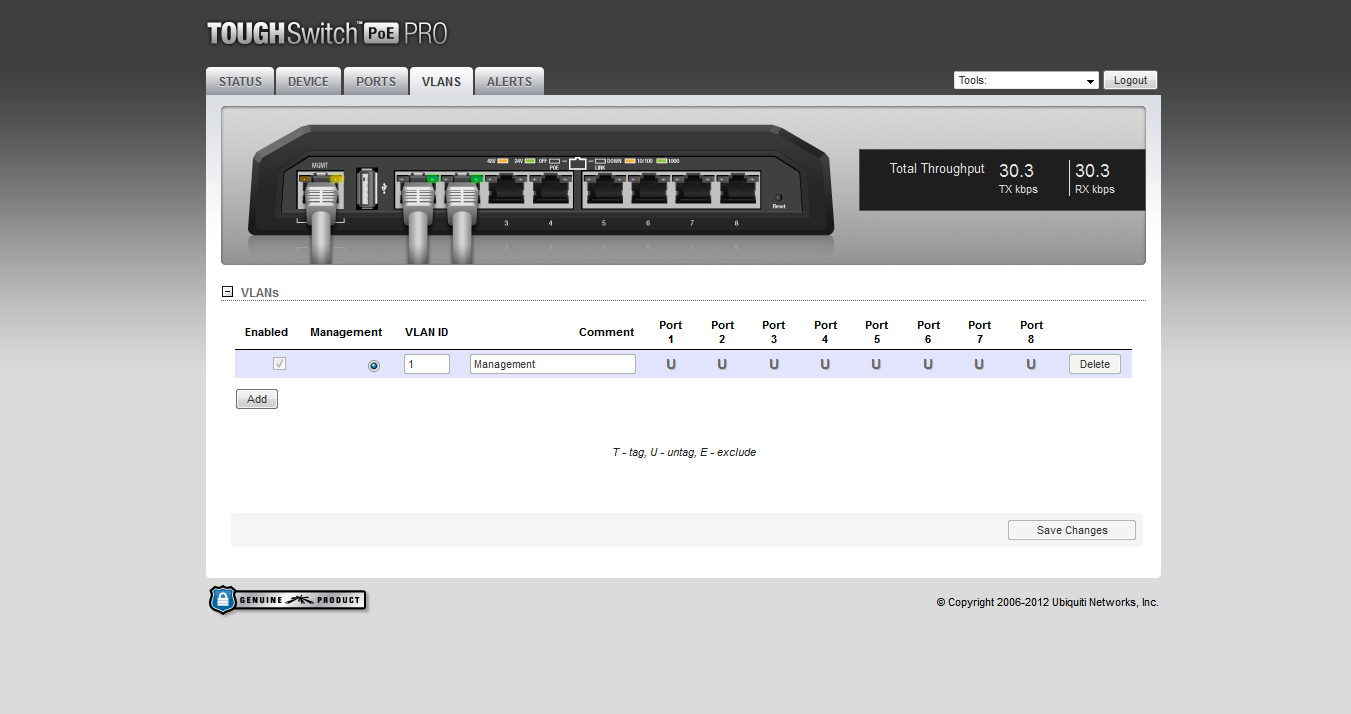Go to the PORTS tab
This screenshot has width=1351, height=714.
(x=376, y=82)
